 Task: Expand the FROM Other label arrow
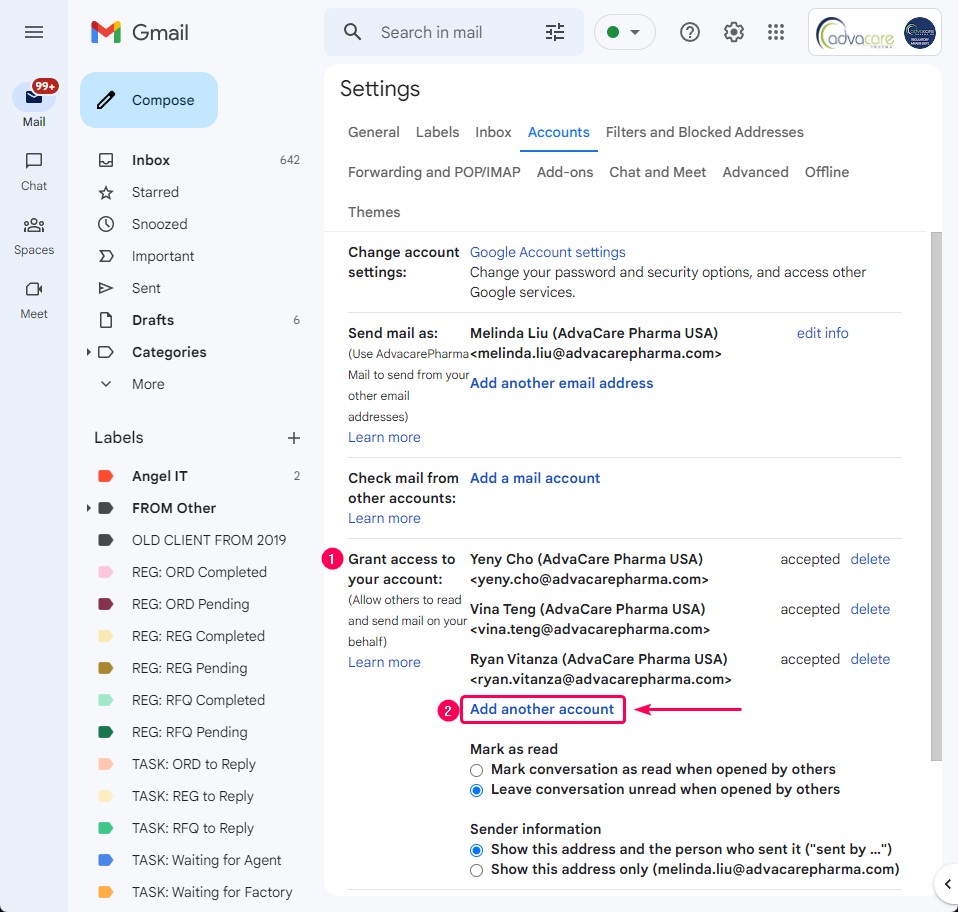point(89,508)
